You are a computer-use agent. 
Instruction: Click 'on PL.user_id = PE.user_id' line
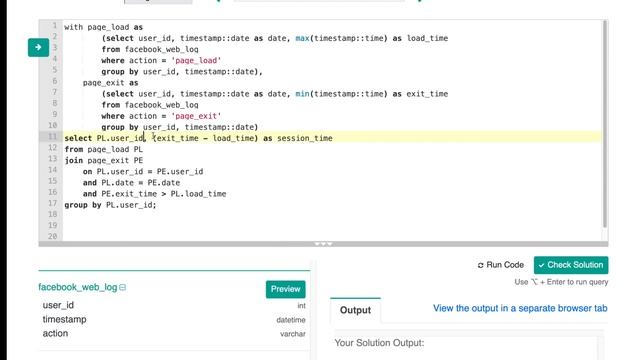[x=143, y=171]
